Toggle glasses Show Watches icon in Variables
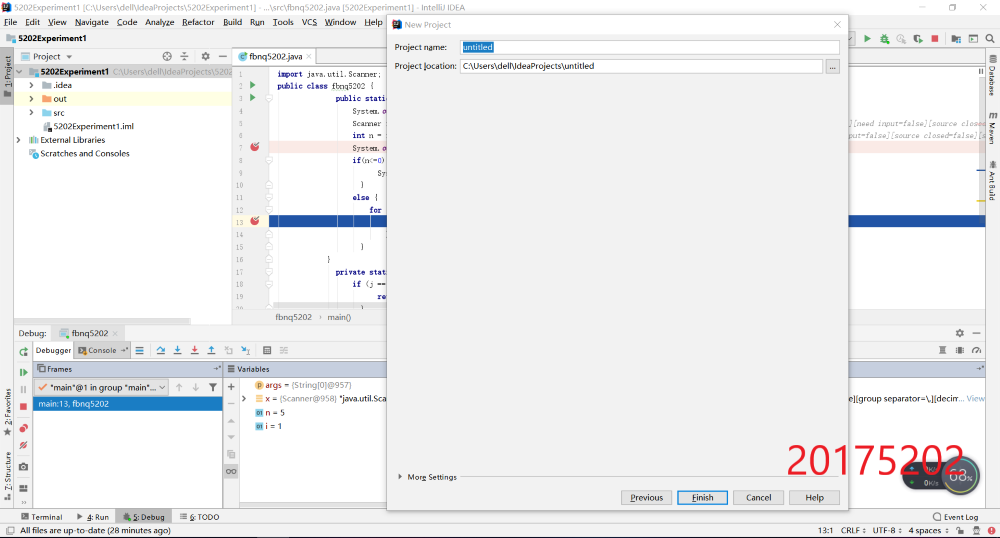This screenshot has height=538, width=1000. pyautogui.click(x=232, y=472)
